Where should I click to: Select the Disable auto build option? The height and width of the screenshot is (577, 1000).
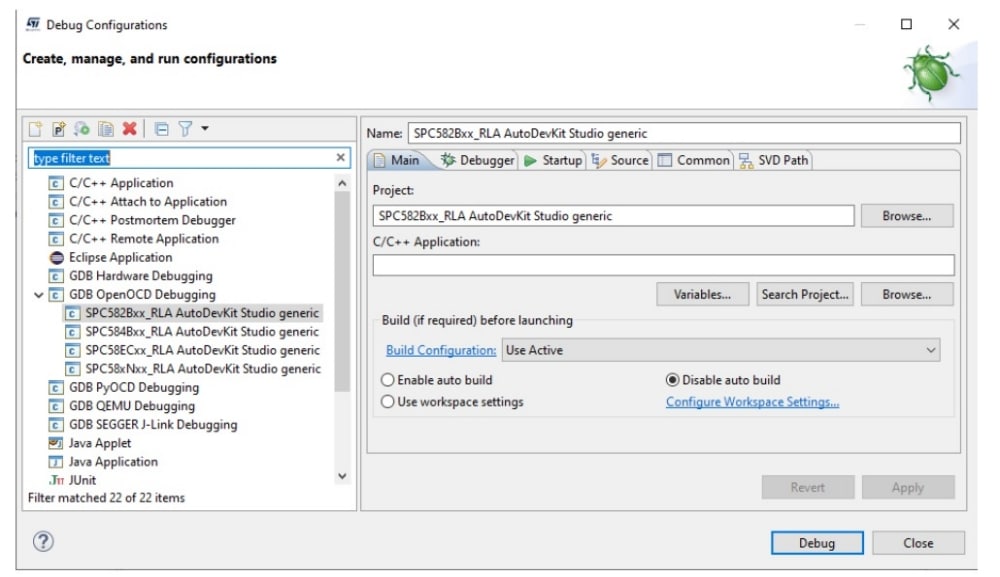point(673,380)
